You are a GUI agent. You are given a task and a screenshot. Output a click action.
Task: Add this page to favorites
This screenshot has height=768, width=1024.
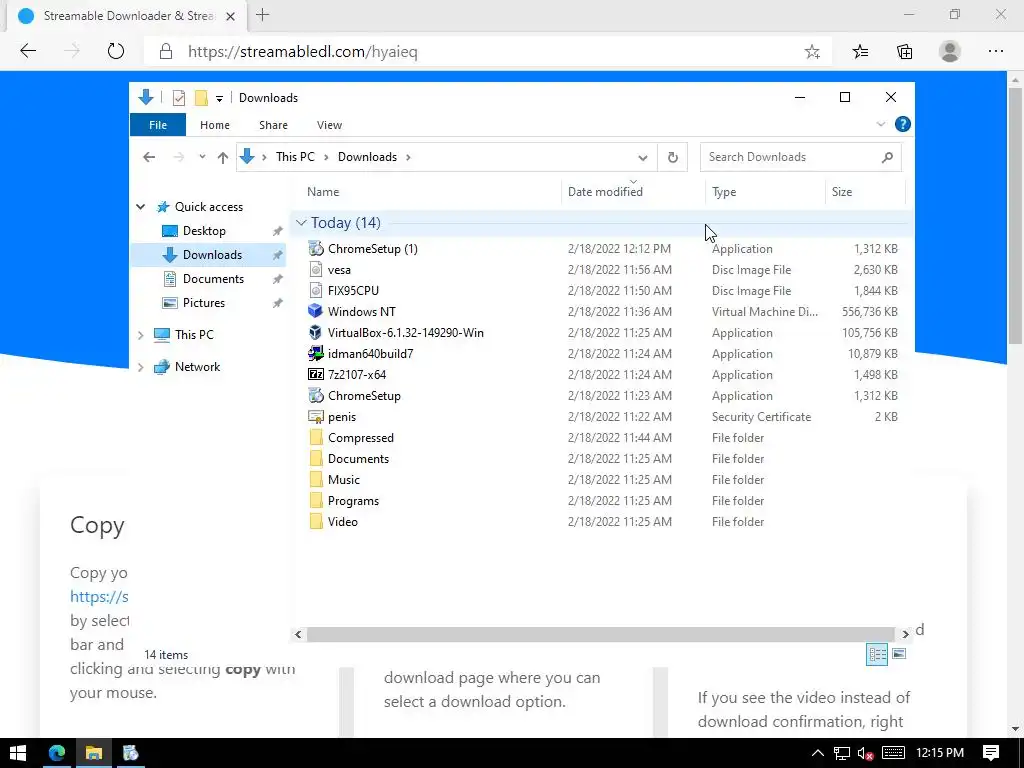pos(812,52)
